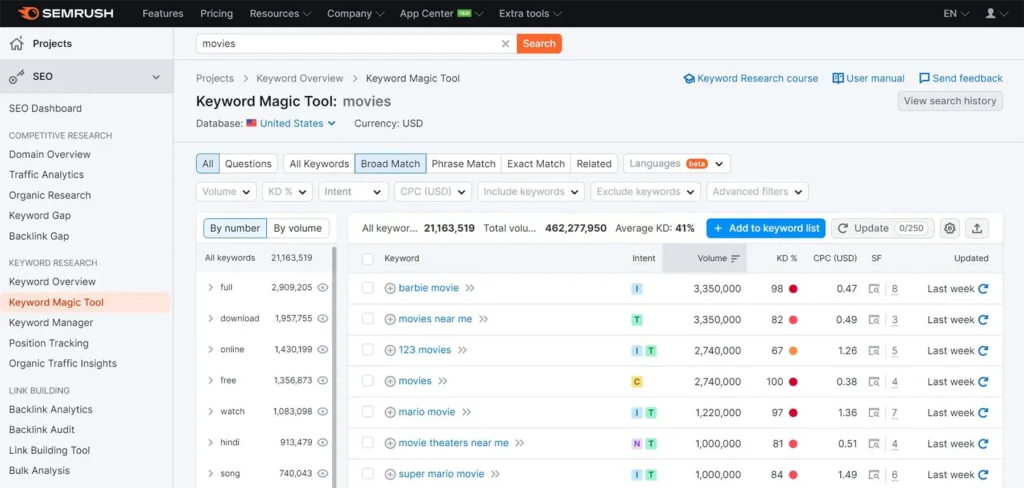Image resolution: width=1024 pixels, height=488 pixels.
Task: Open the Volume filter dropdown
Action: click(x=226, y=192)
